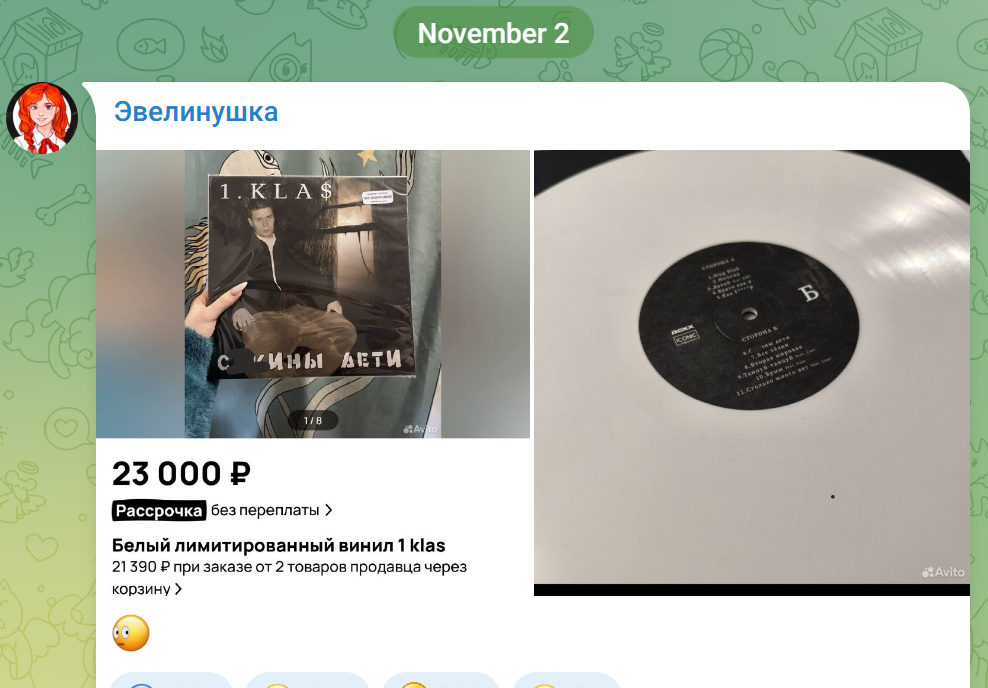Open the white vinyl record photo

752,372
